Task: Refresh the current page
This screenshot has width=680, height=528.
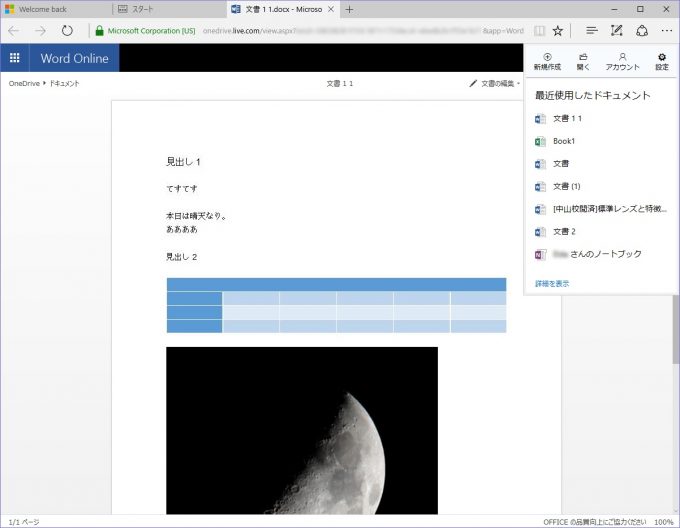Action: tap(67, 31)
